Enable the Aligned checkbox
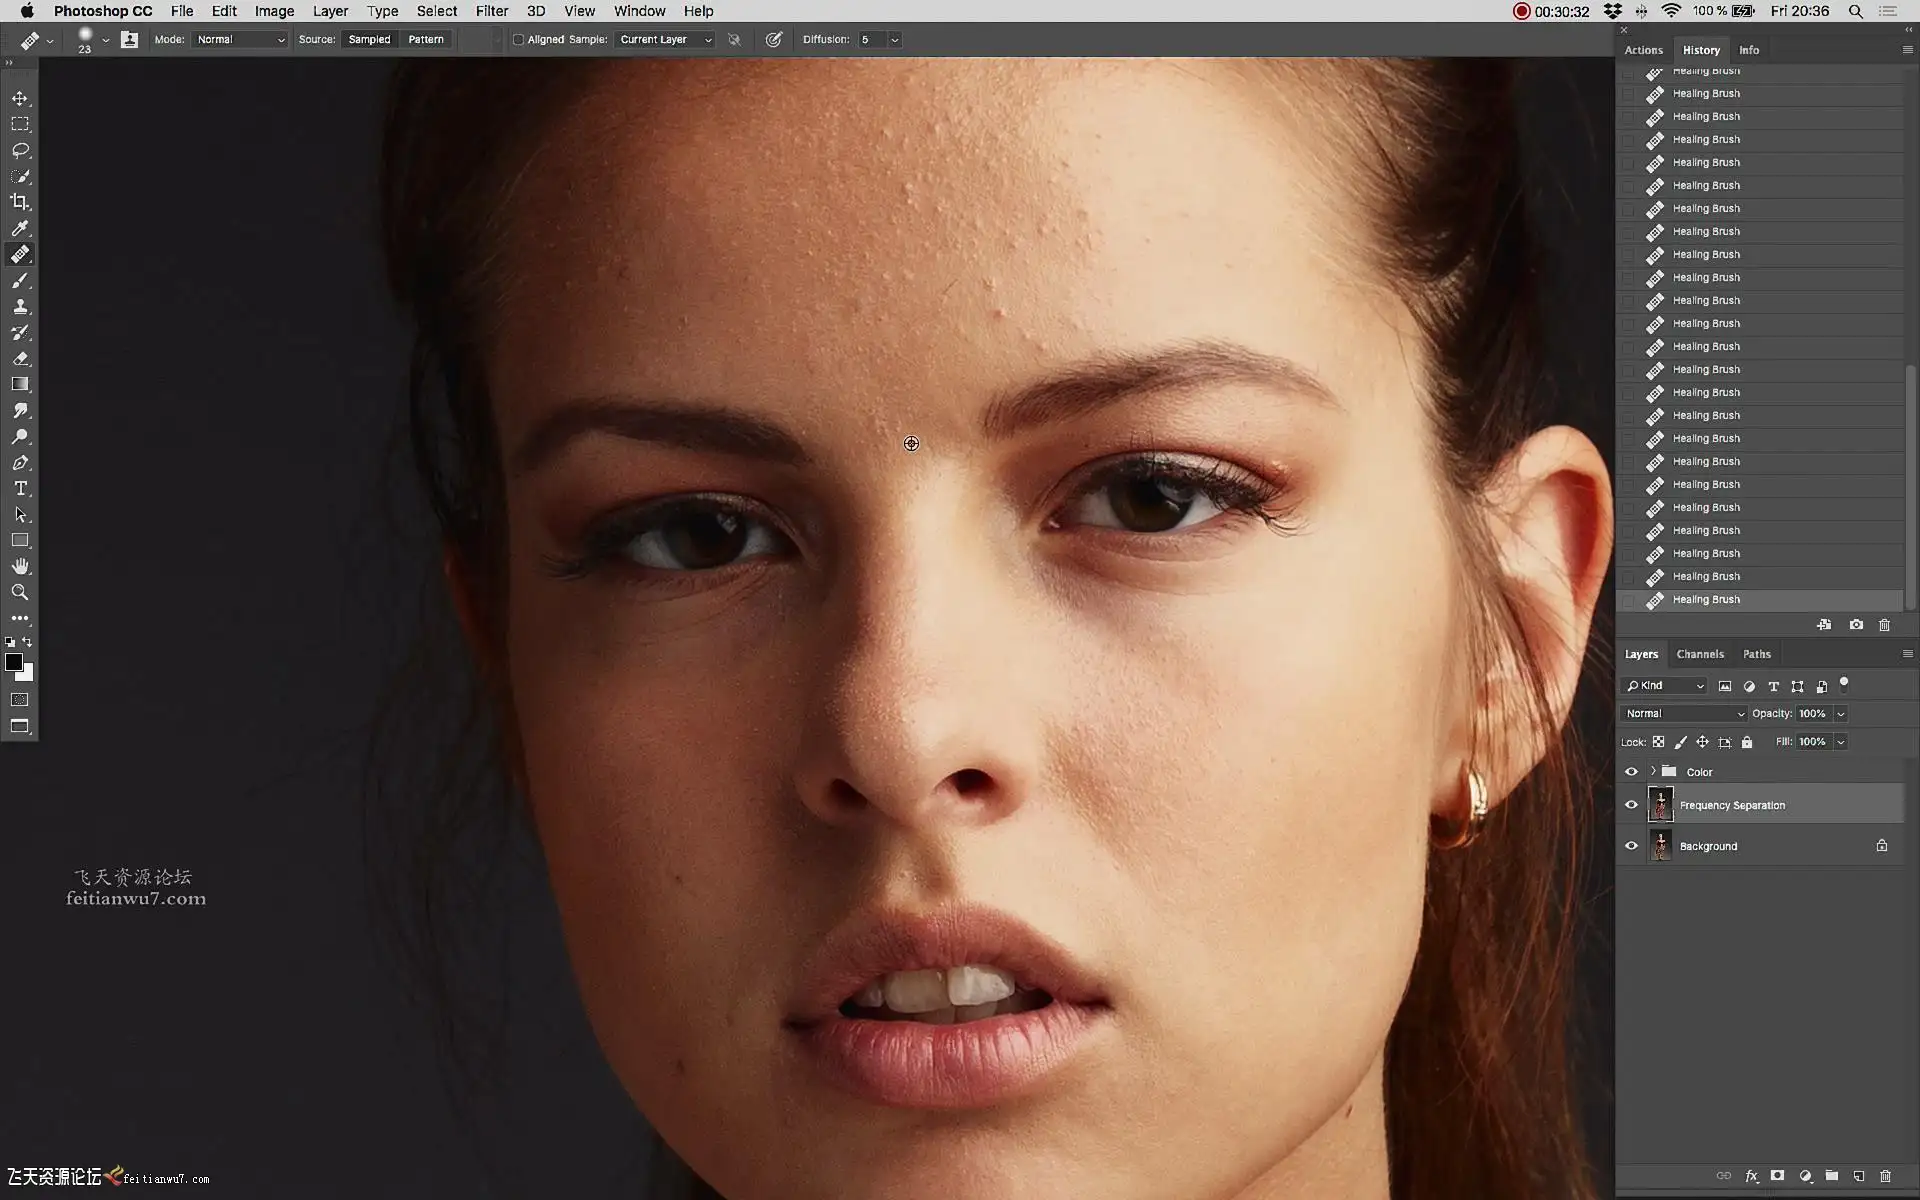Image resolution: width=1920 pixels, height=1200 pixels. point(518,40)
